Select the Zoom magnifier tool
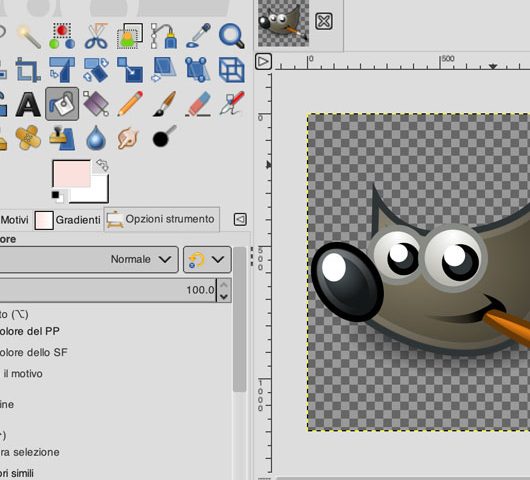 tap(232, 36)
